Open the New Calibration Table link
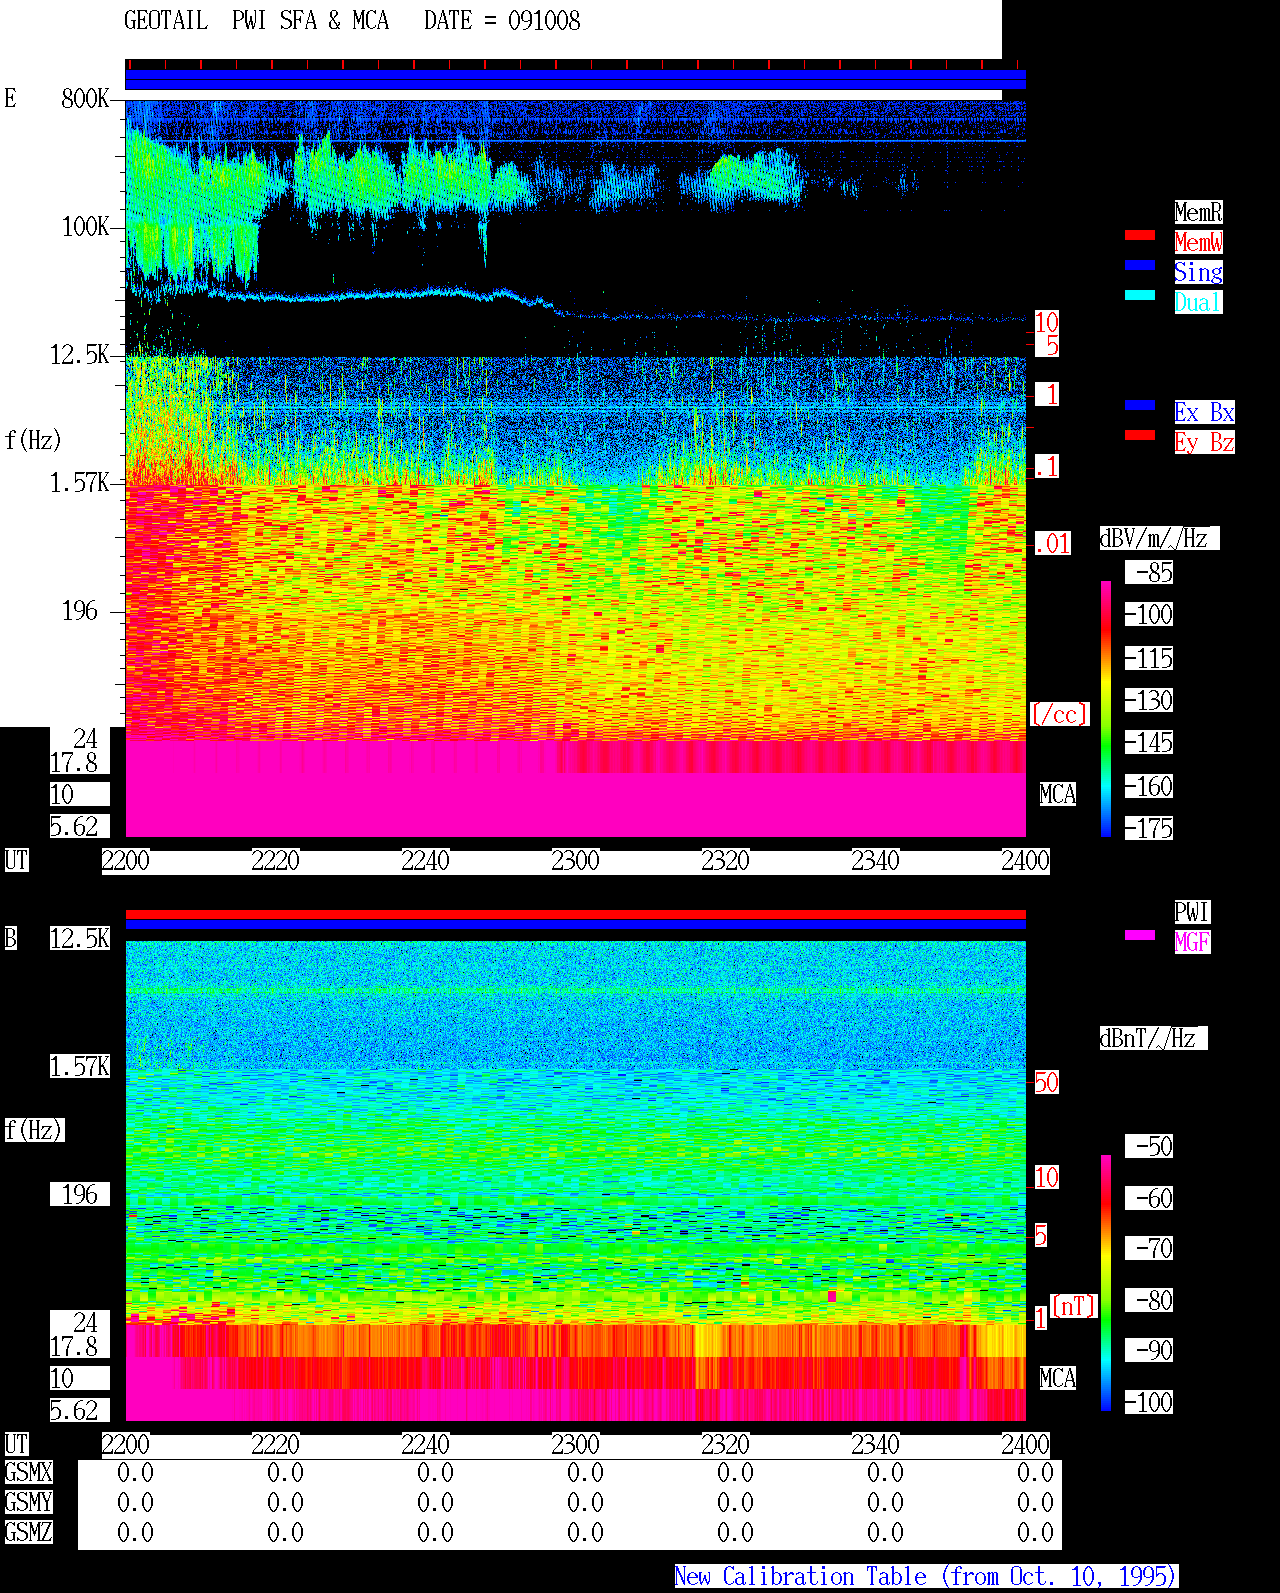 click(x=926, y=1576)
